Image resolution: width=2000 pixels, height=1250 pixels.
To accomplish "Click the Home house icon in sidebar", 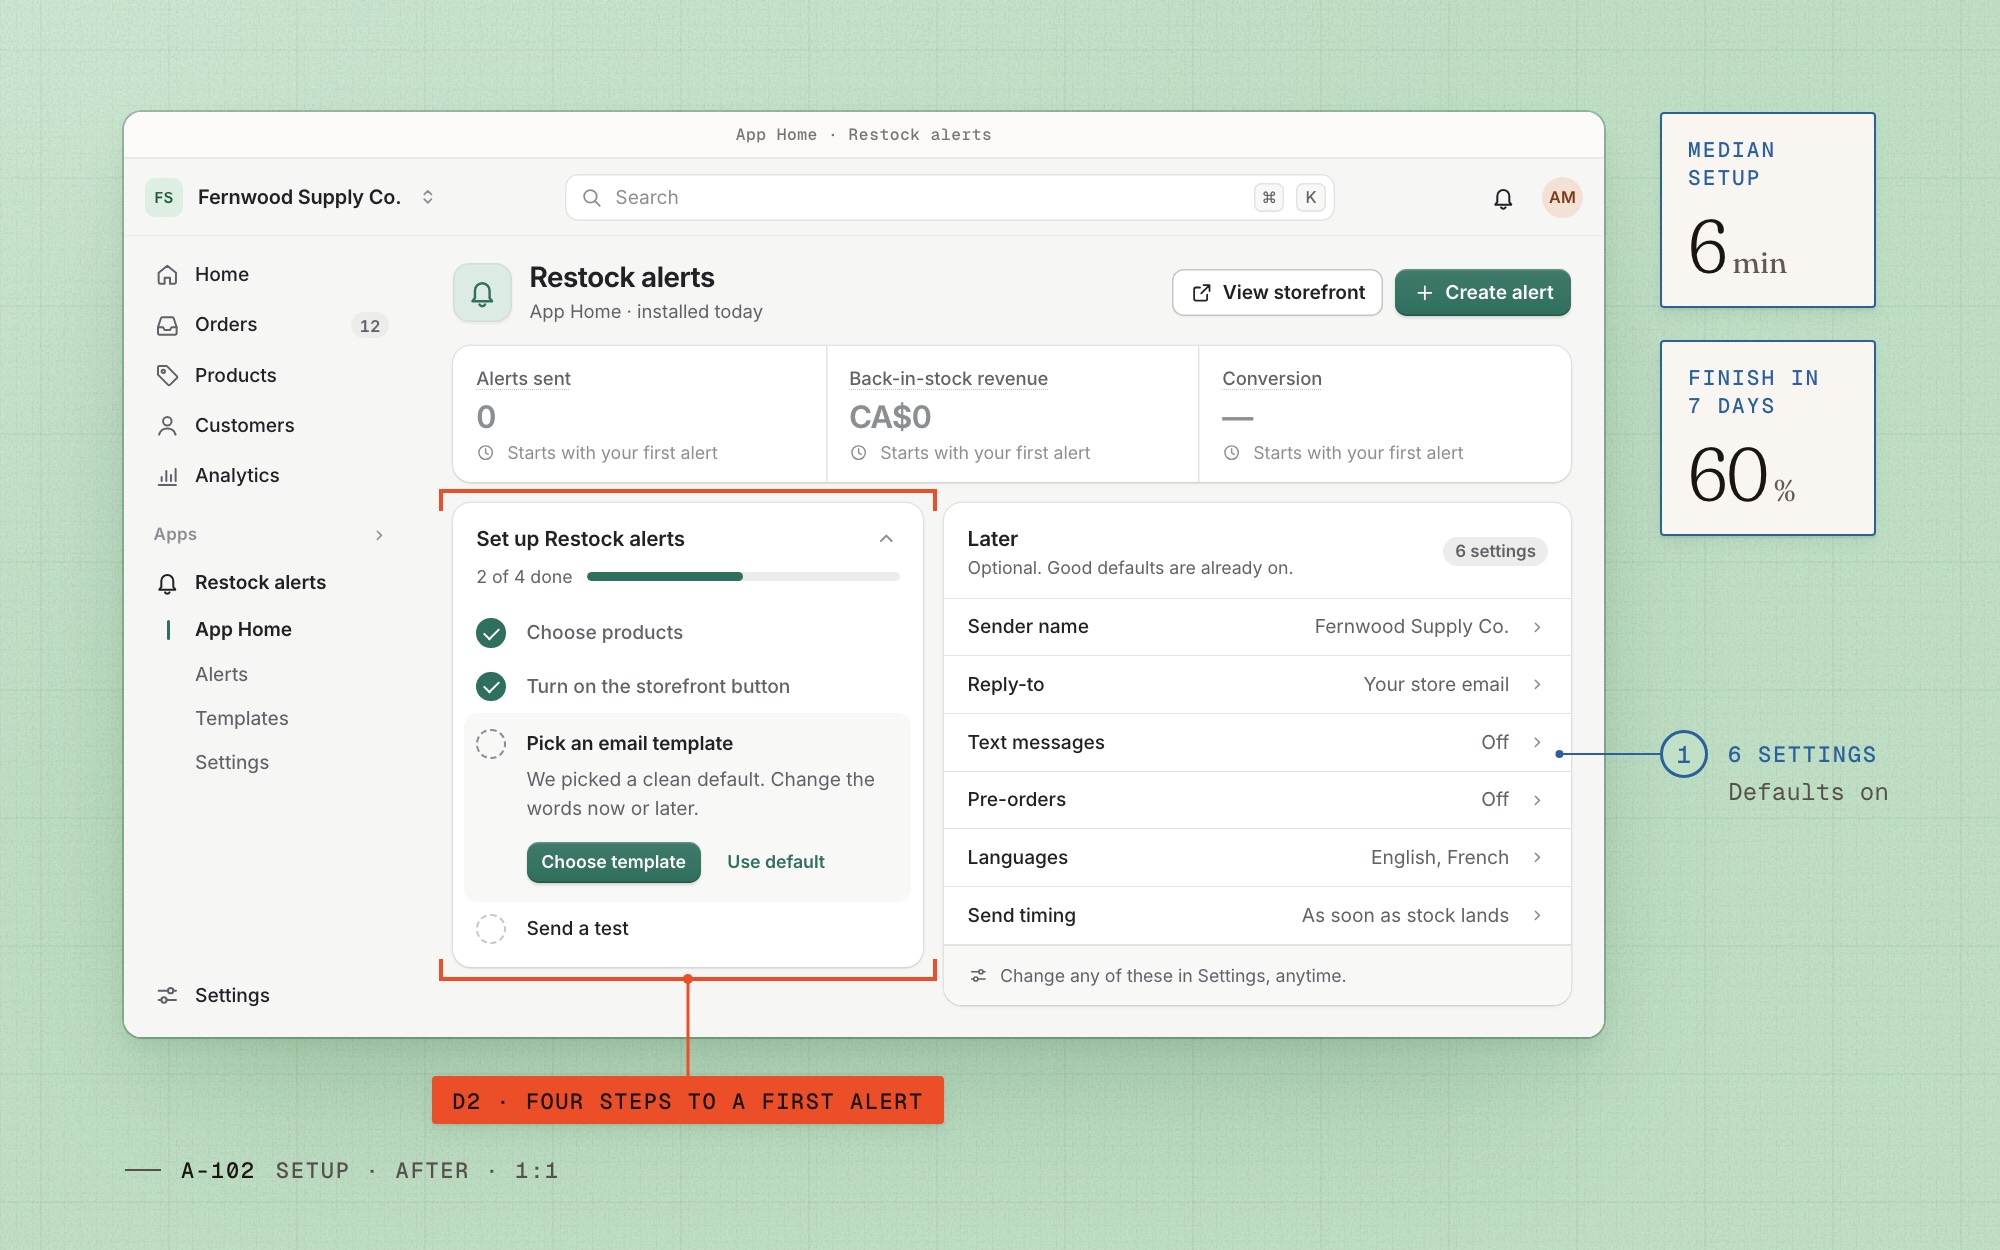I will coord(167,274).
